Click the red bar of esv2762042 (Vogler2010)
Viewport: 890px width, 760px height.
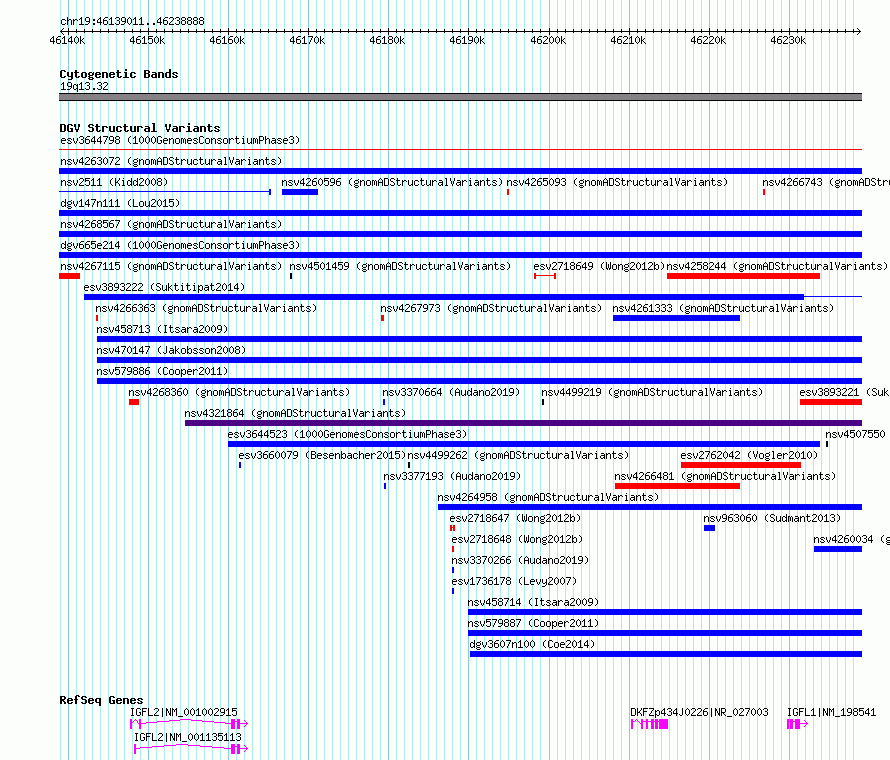pos(741,465)
